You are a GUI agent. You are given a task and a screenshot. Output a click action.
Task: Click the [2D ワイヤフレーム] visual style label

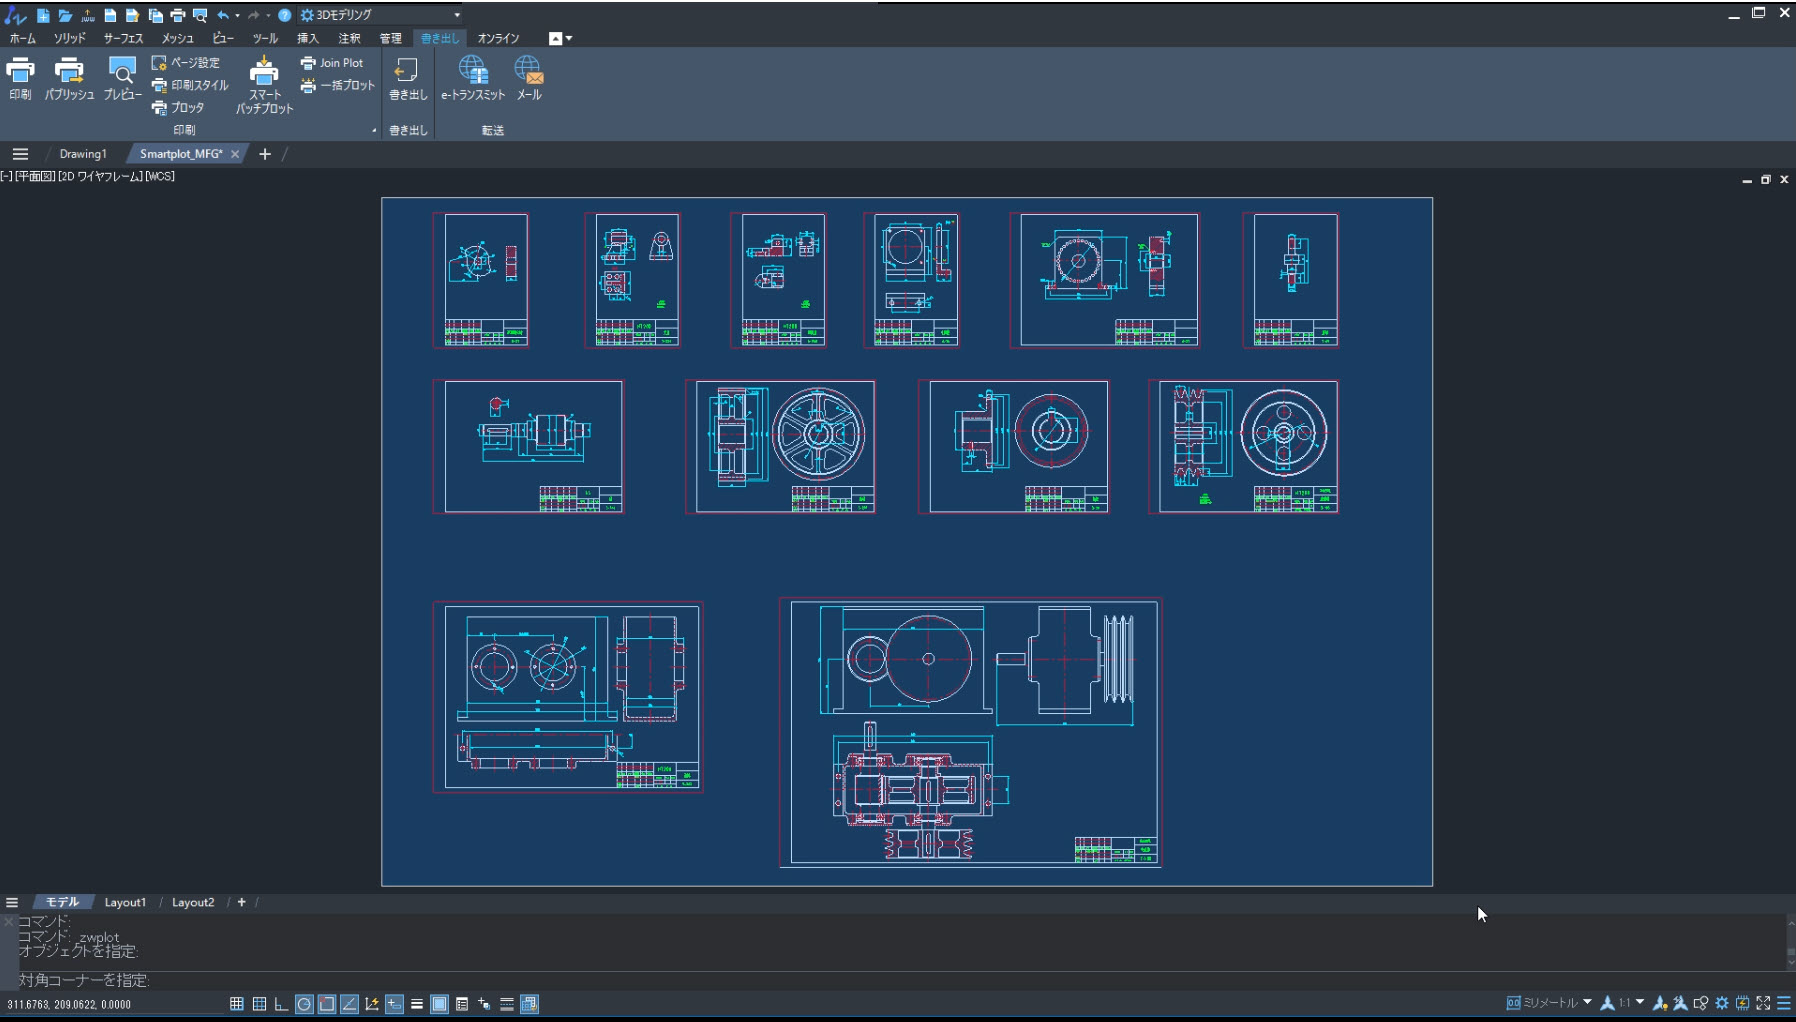100,176
